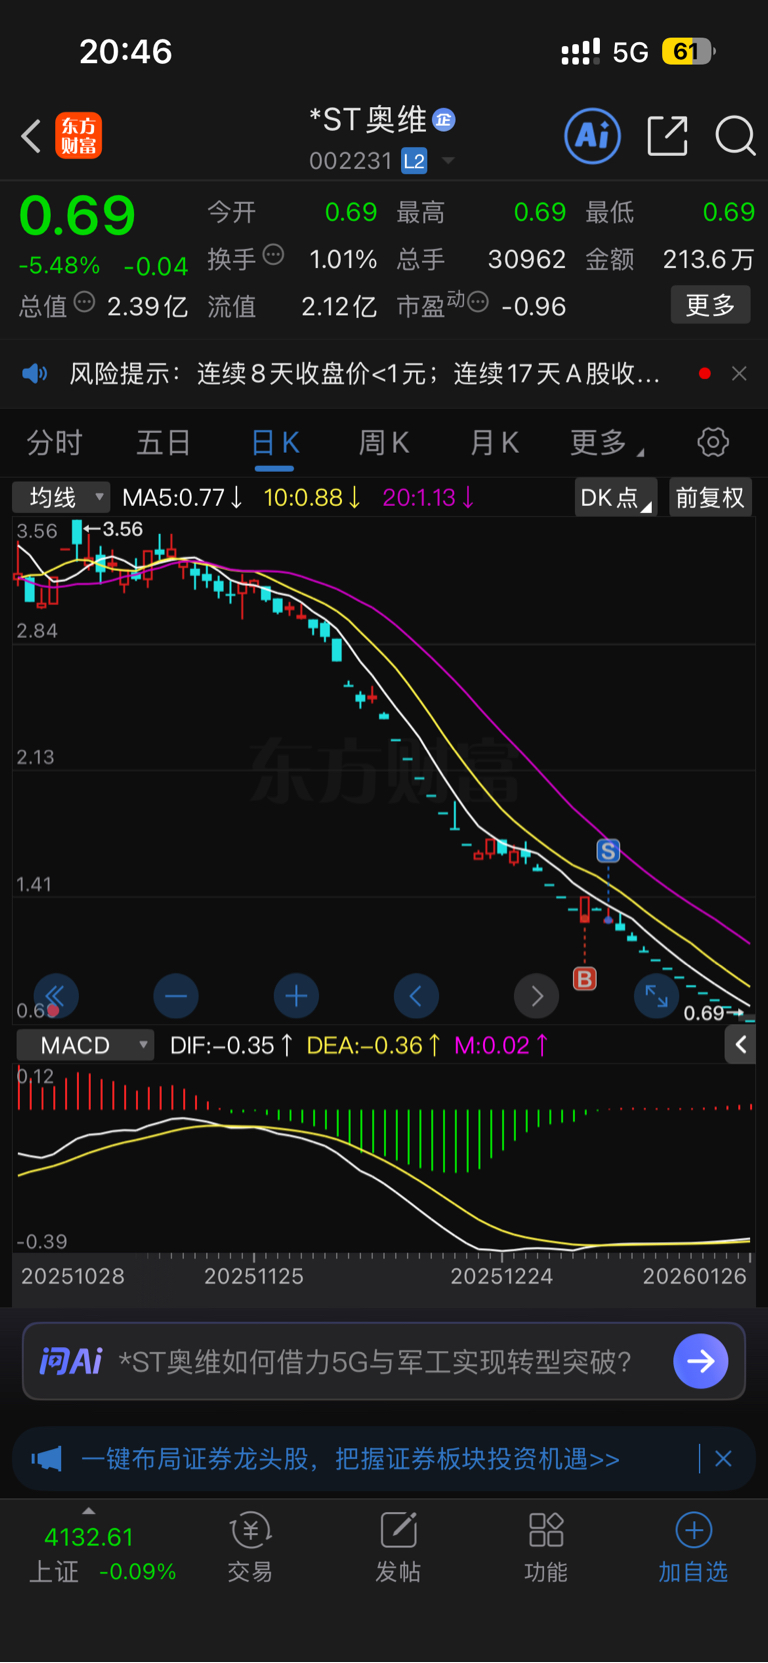The width and height of the screenshot is (768, 1663).
Task: Tap the yellow 10:0.88 MA label
Action: pos(312,497)
